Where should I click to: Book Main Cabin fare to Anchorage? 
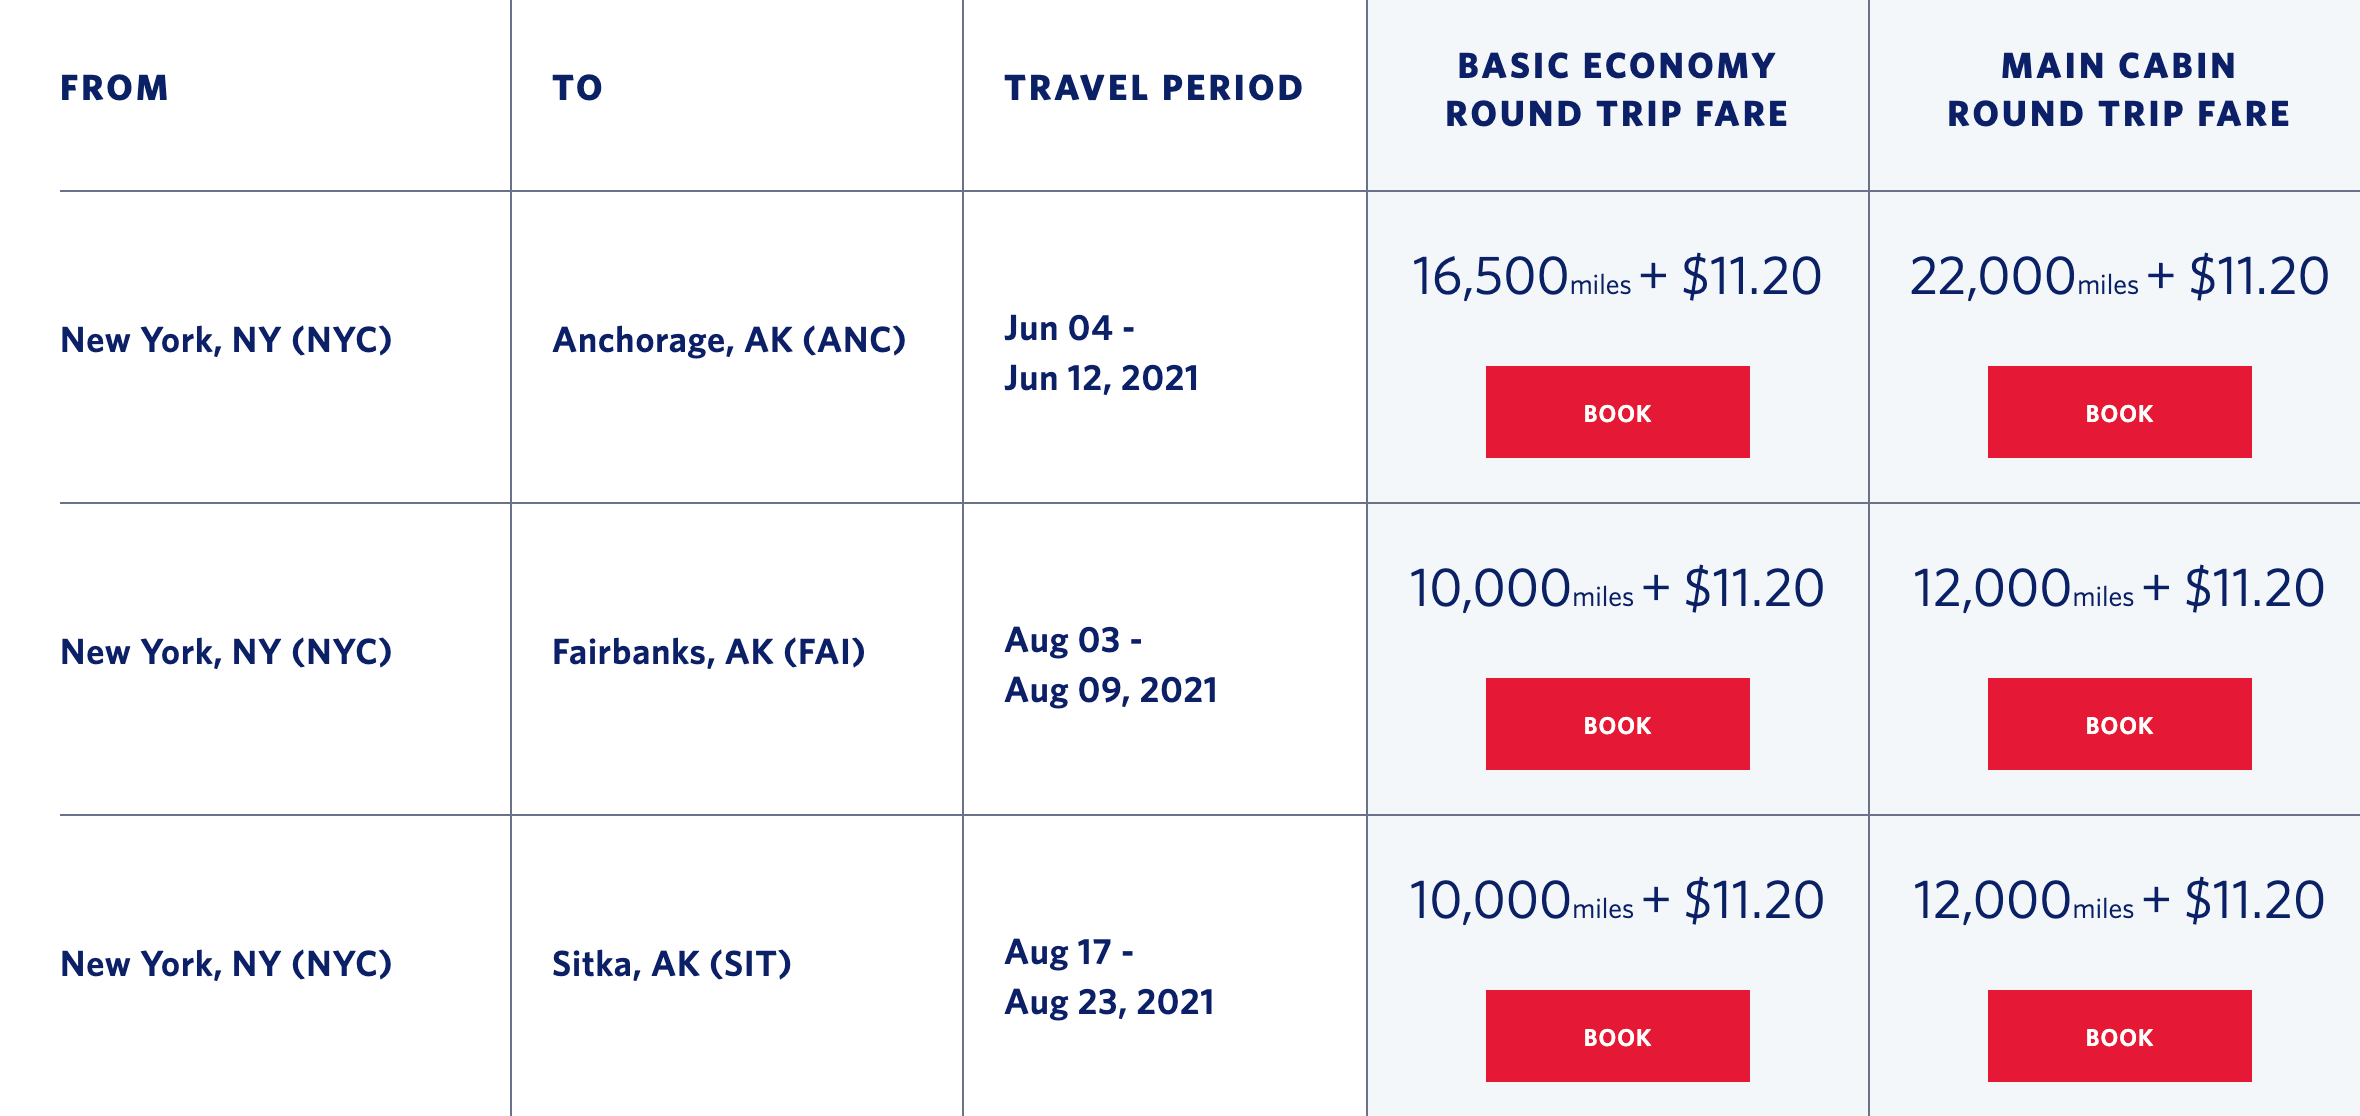2119,412
